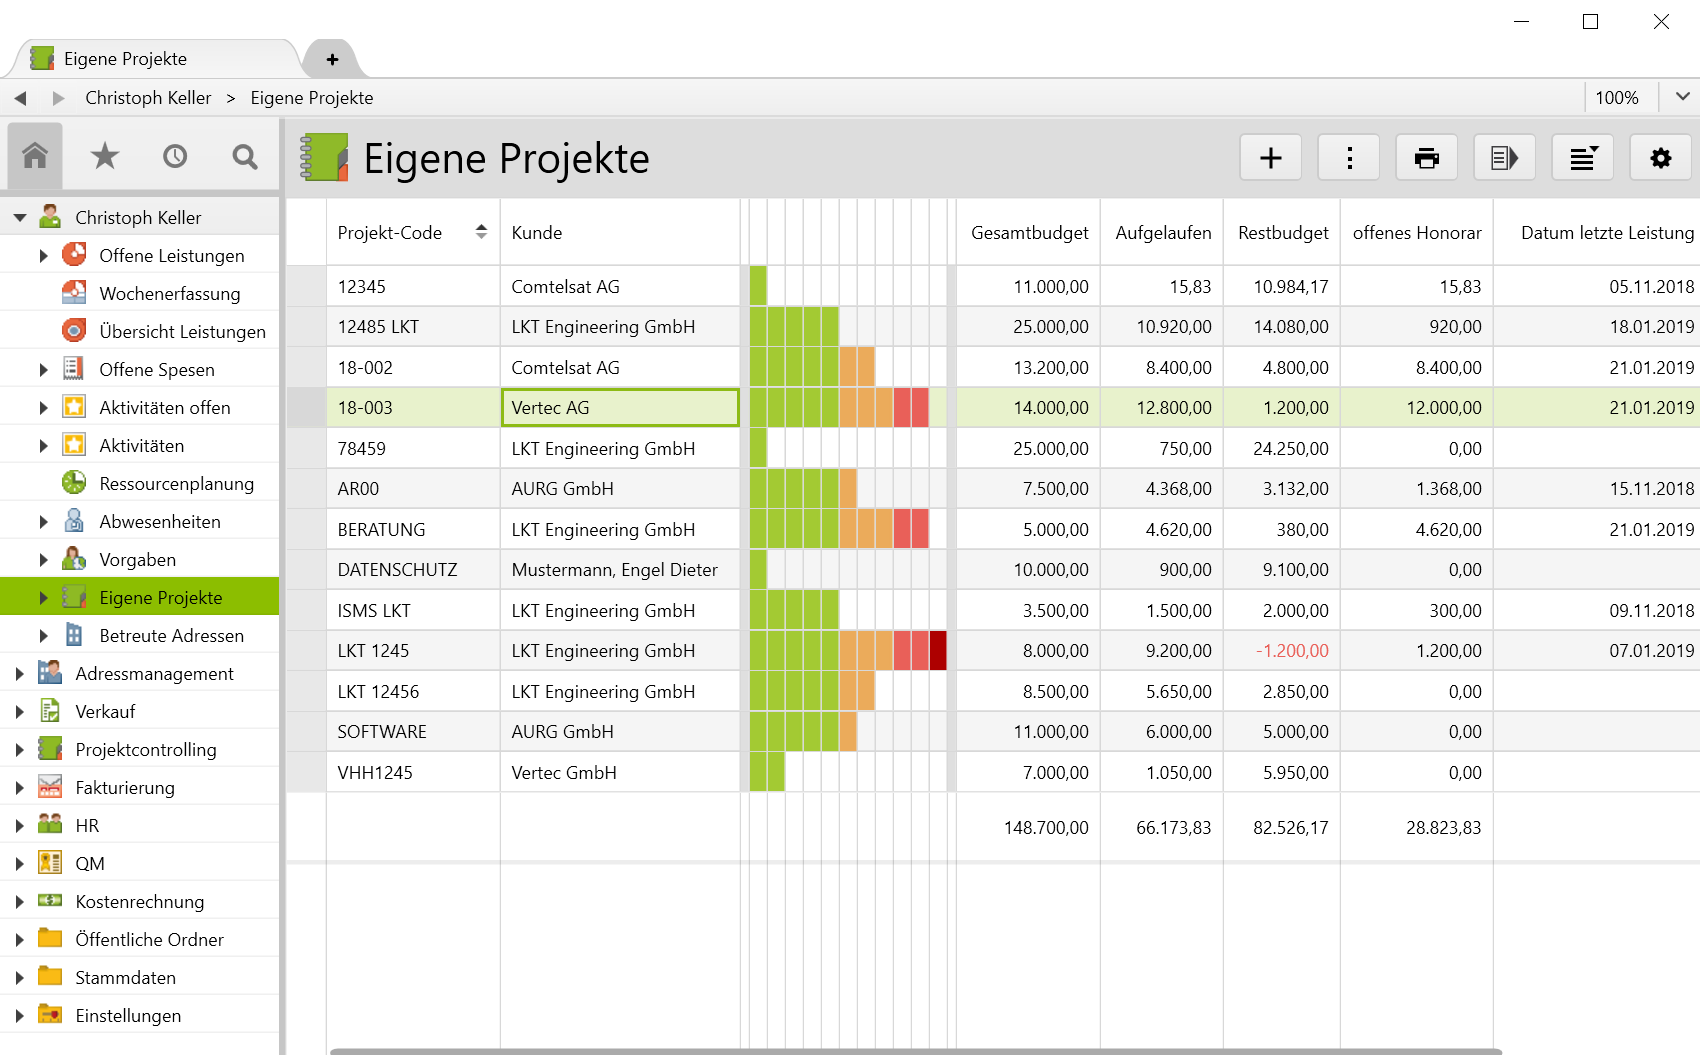Open the three-dot more options menu
This screenshot has width=1700, height=1055.
point(1348,158)
